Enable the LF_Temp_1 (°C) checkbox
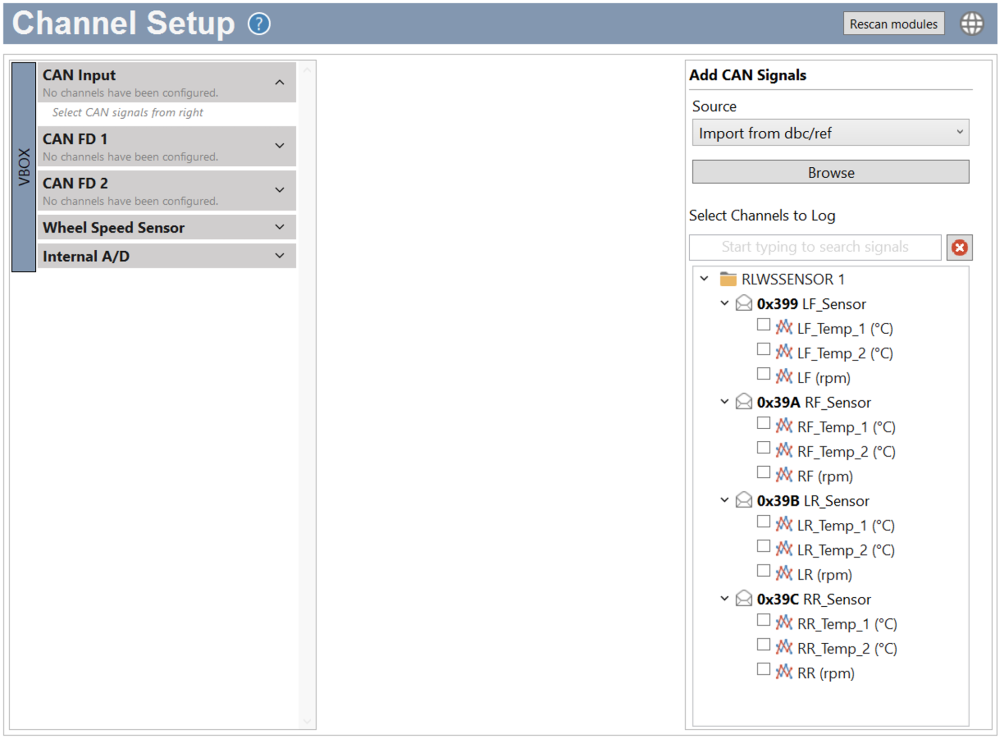 click(x=764, y=325)
